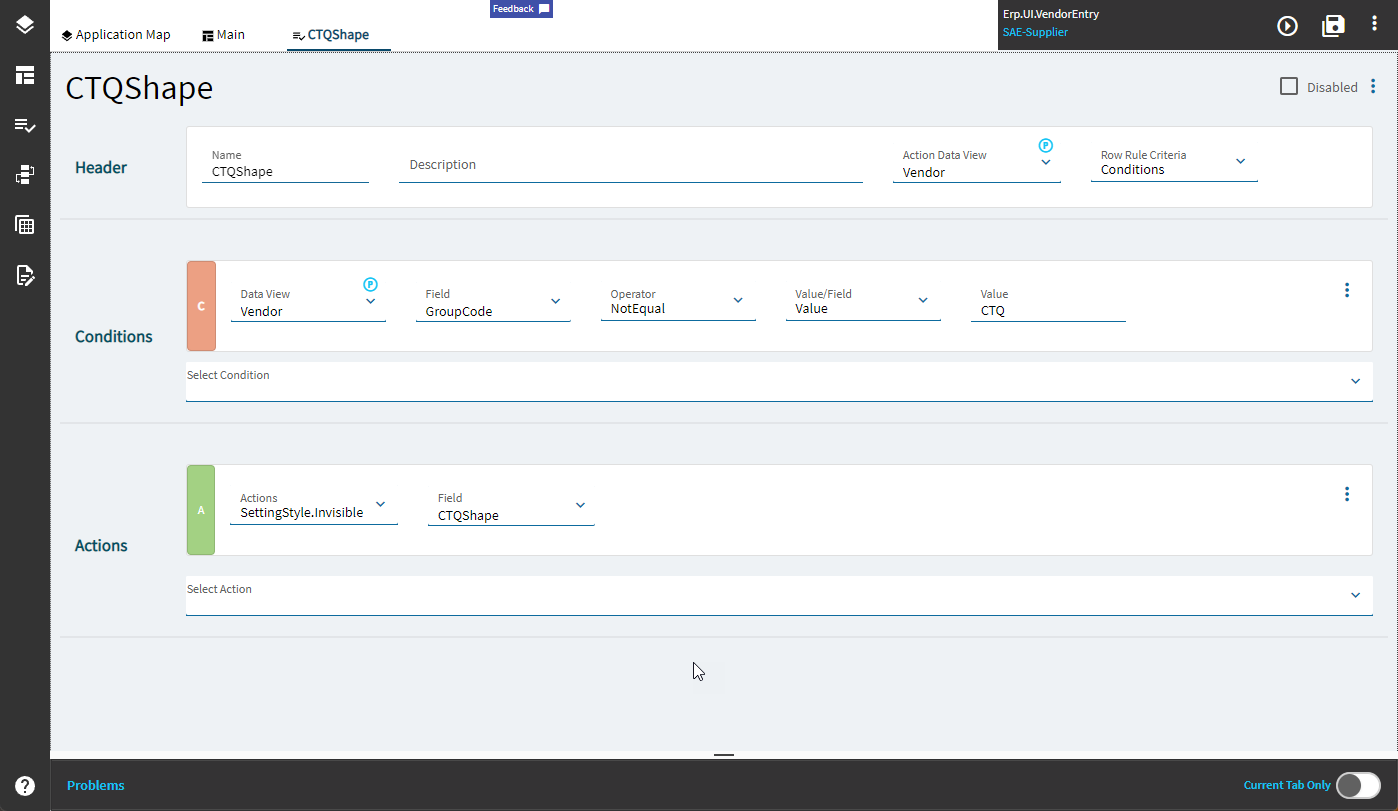This screenshot has width=1398, height=811.
Task: Go to the Application Map tab
Action: click(x=116, y=34)
